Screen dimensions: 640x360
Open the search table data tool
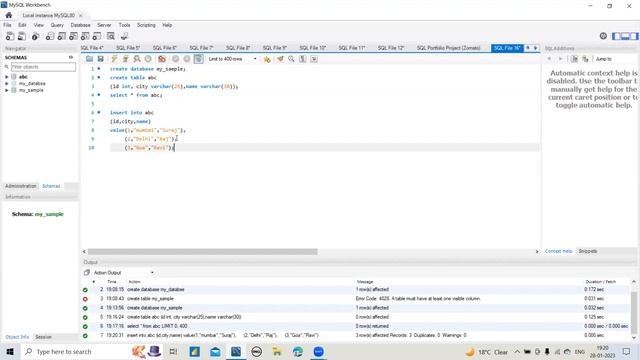[x=111, y=36]
